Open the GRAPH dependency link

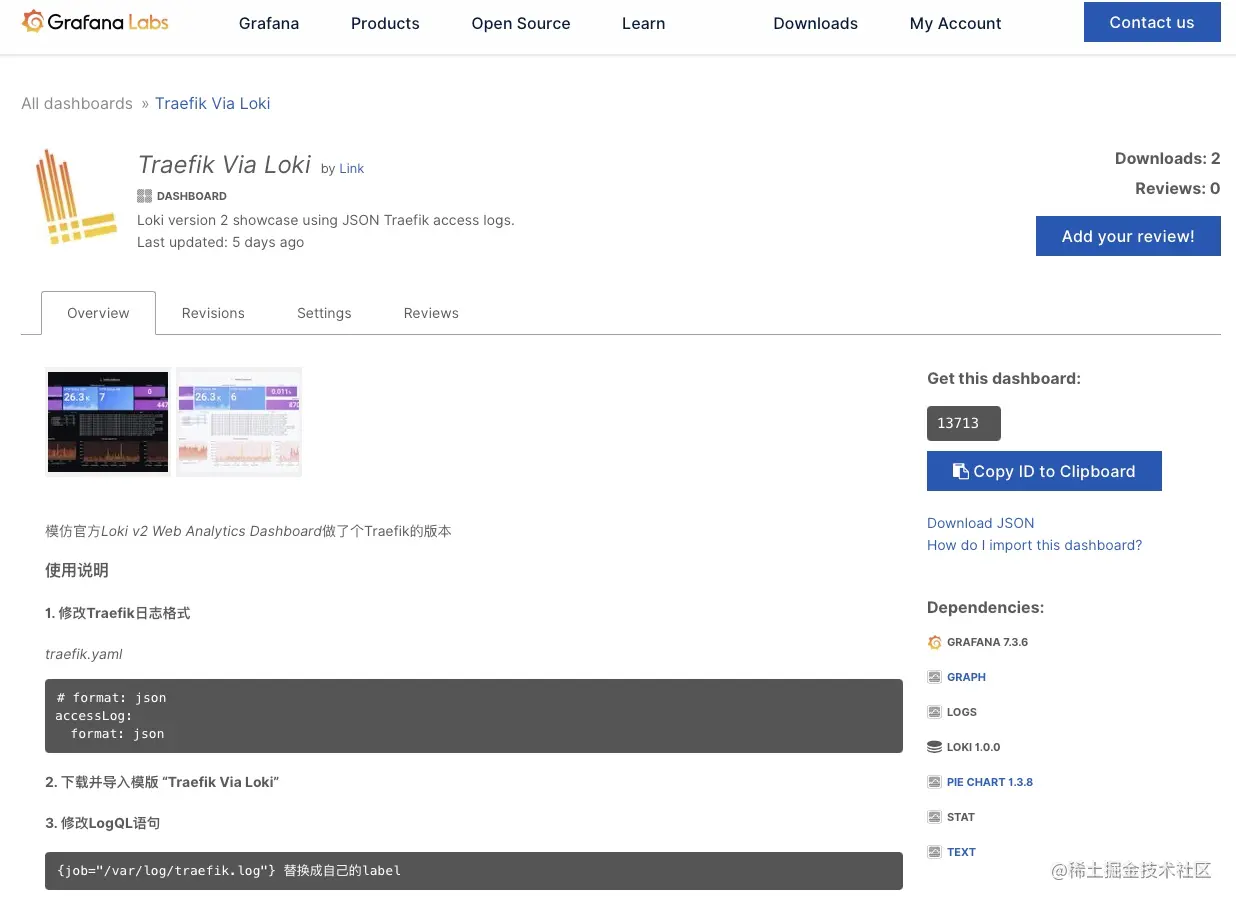tap(966, 677)
